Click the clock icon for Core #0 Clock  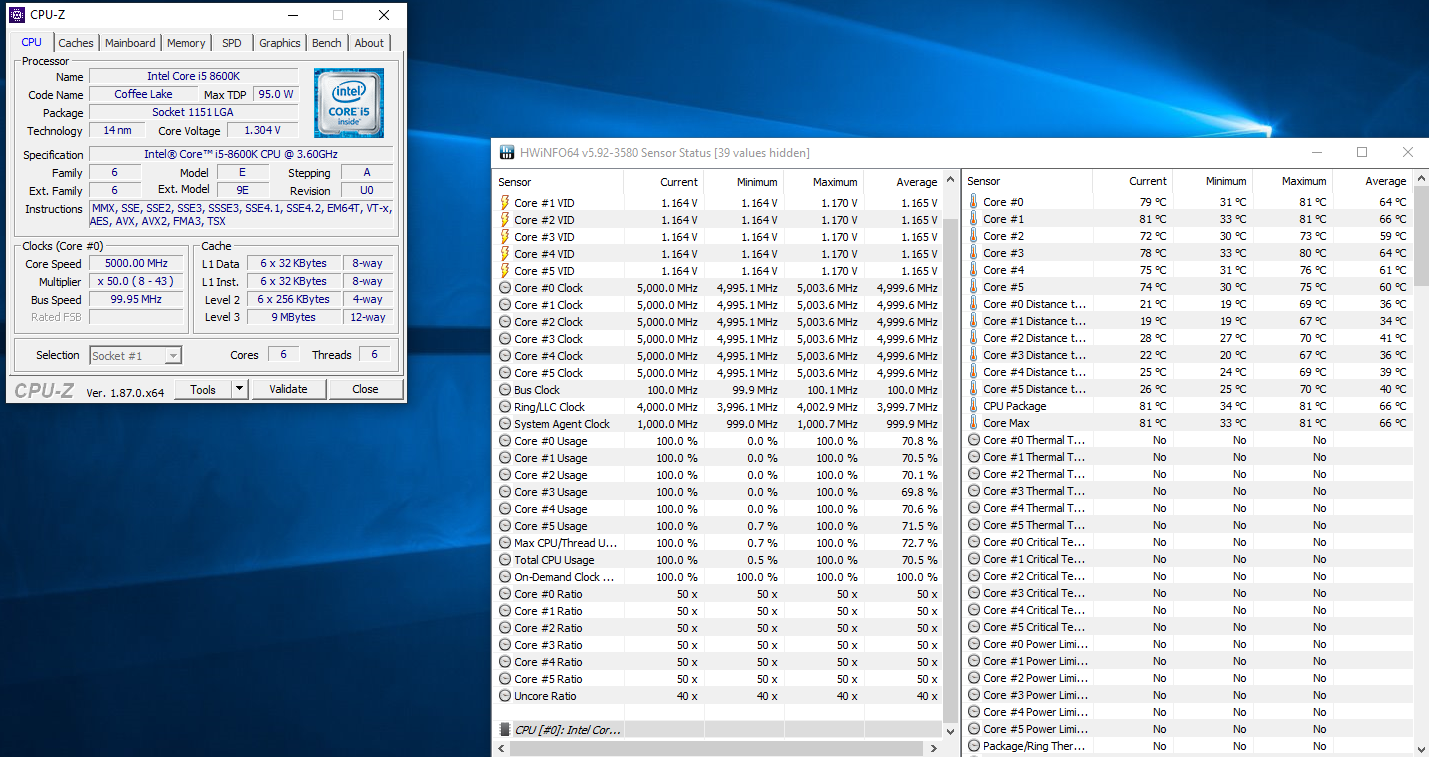505,288
